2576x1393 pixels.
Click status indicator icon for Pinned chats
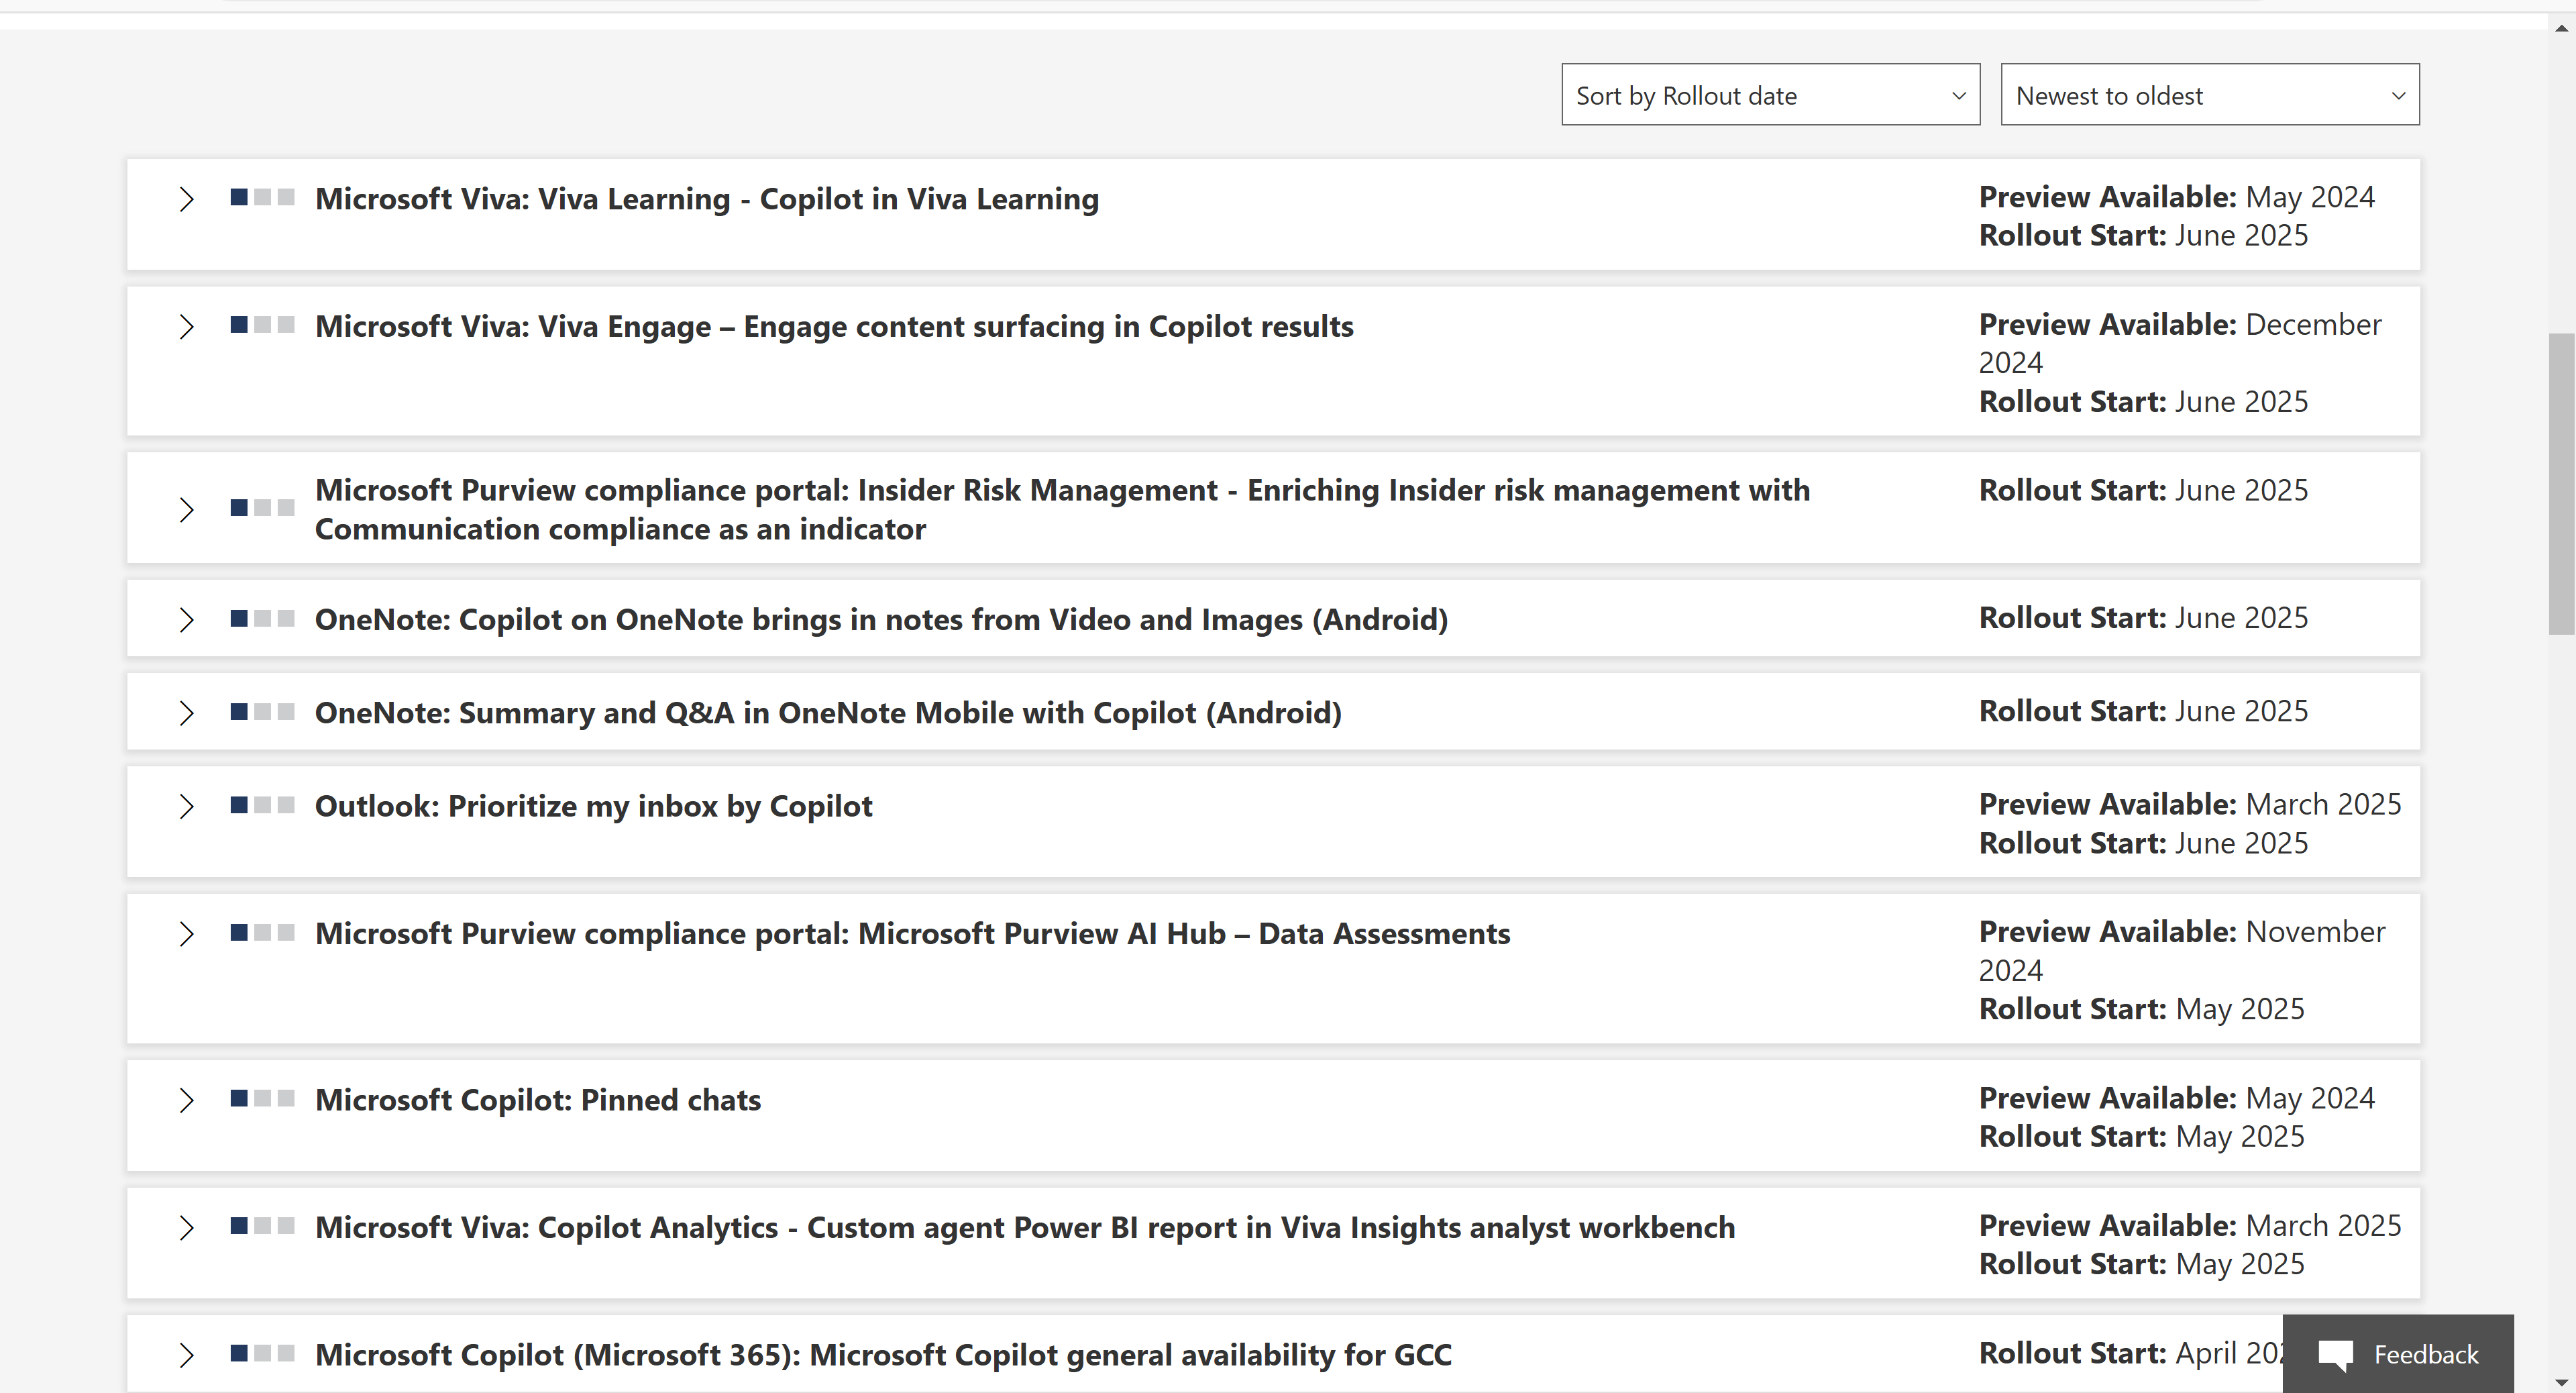[x=262, y=1098]
